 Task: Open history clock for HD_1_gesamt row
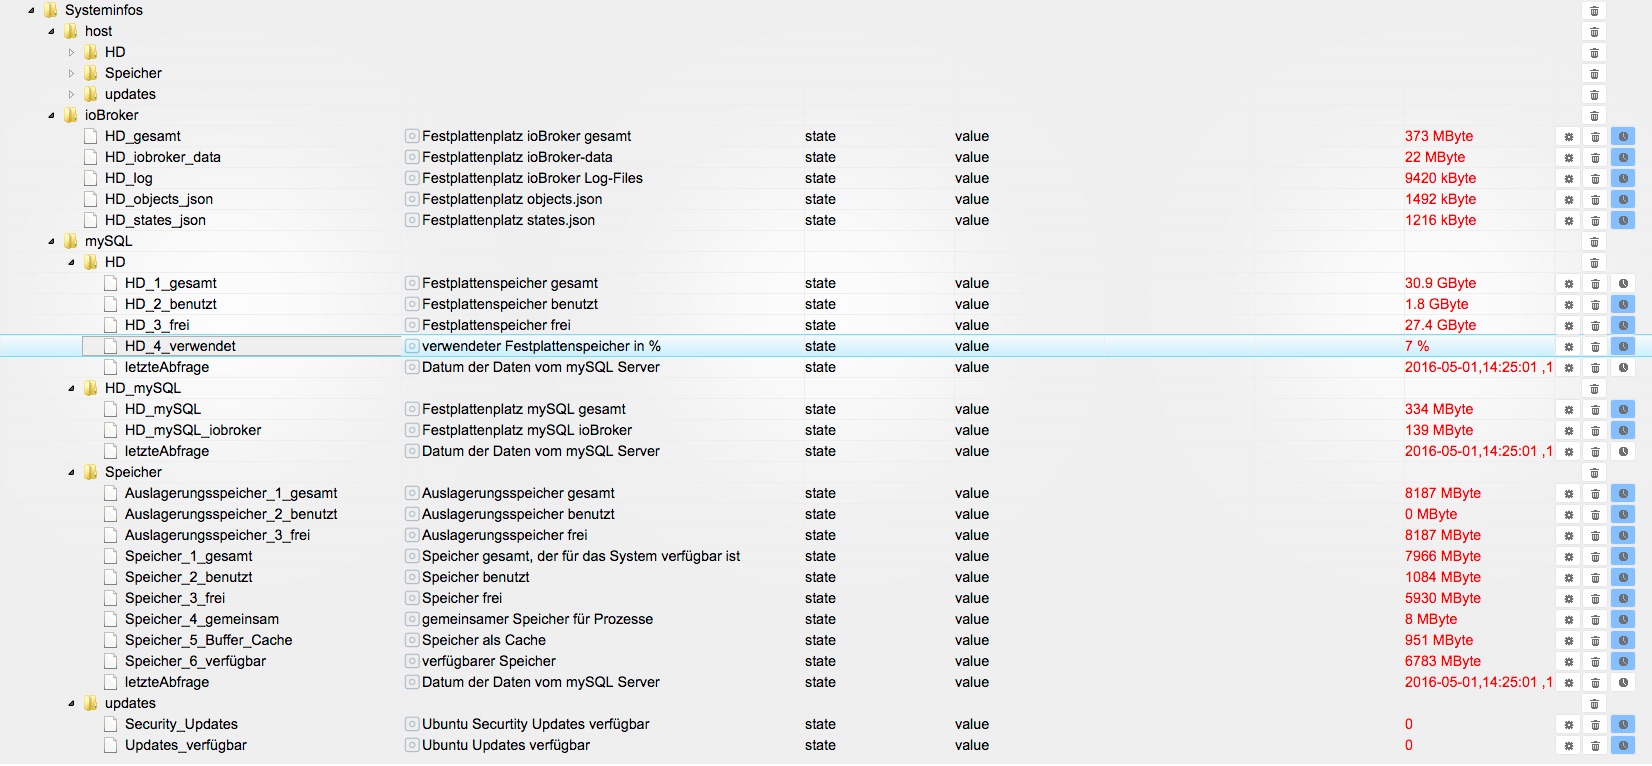pos(1623,284)
